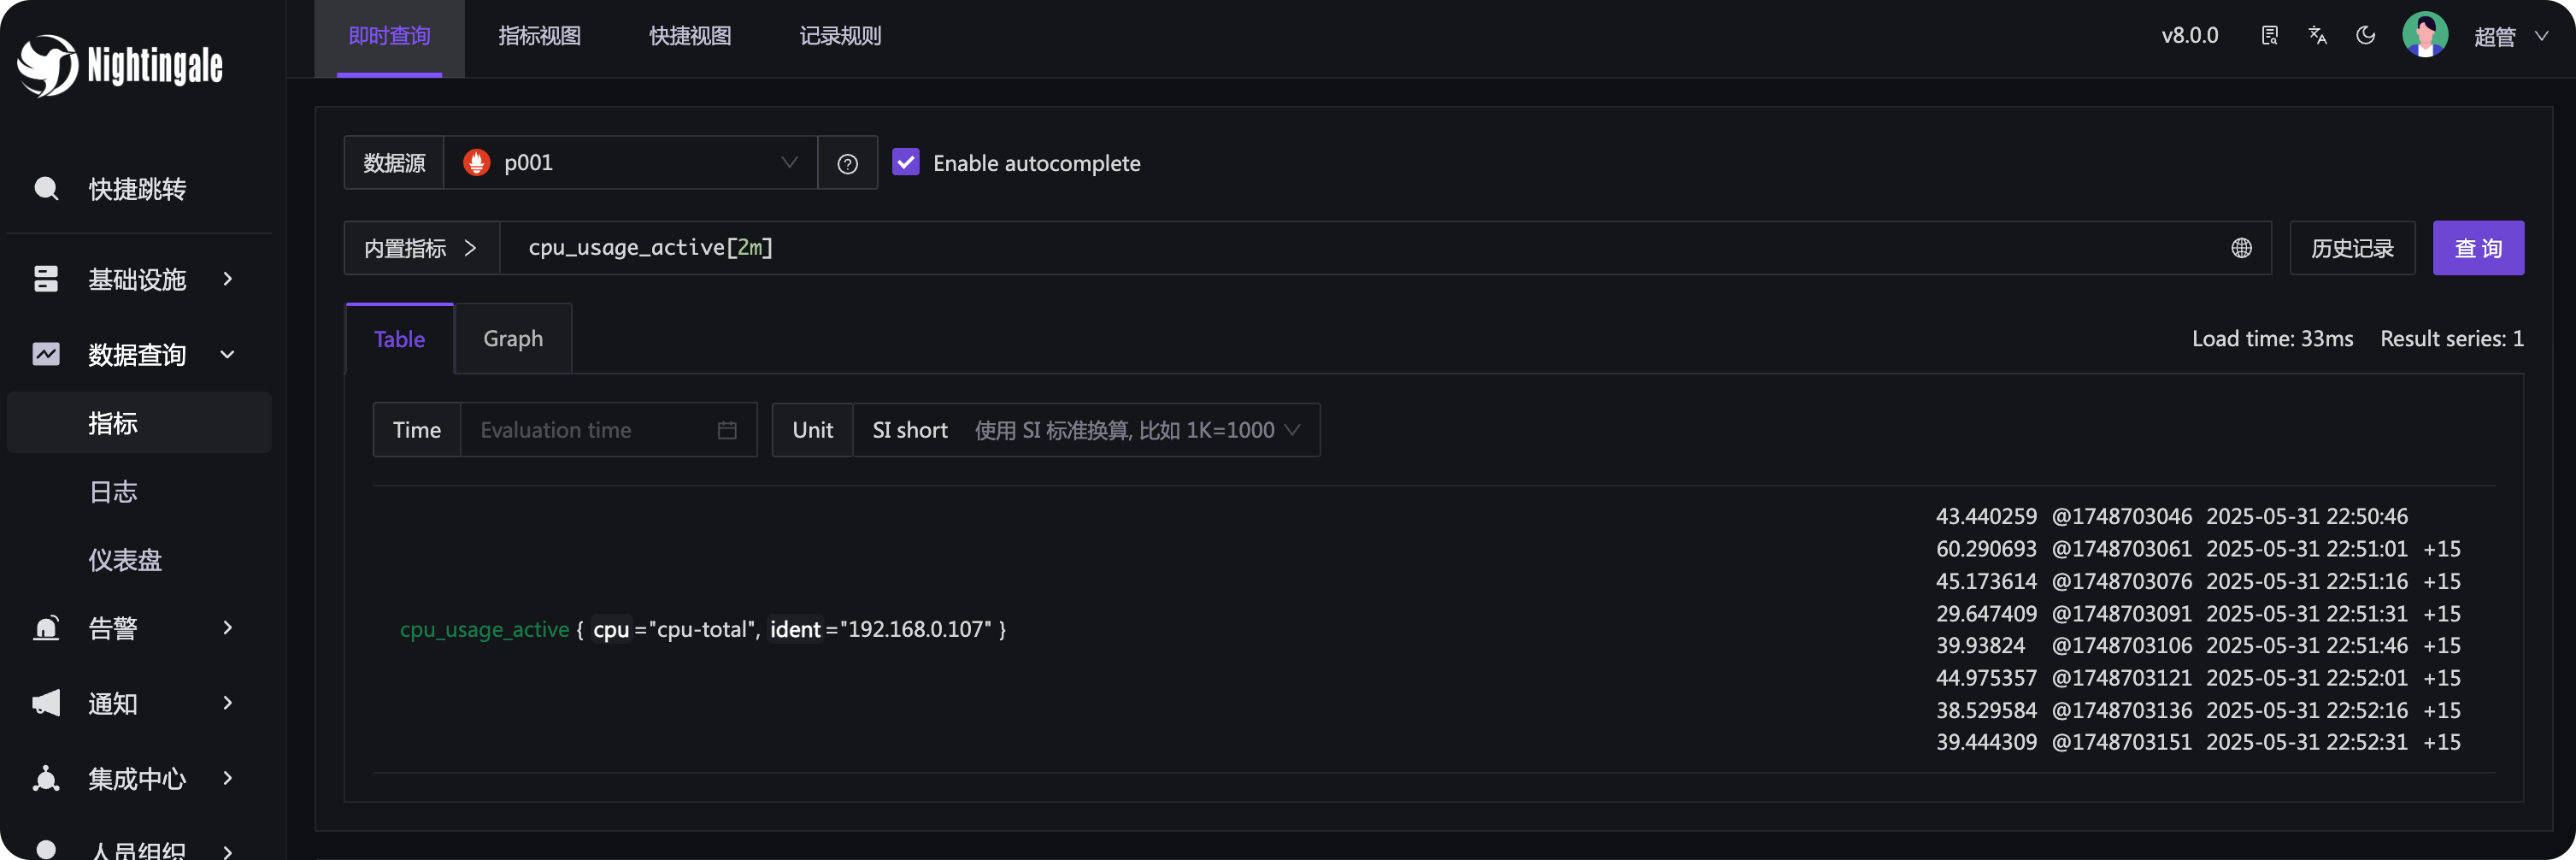Toggle dark mode moon icon
2576x860 pixels.
click(2365, 36)
